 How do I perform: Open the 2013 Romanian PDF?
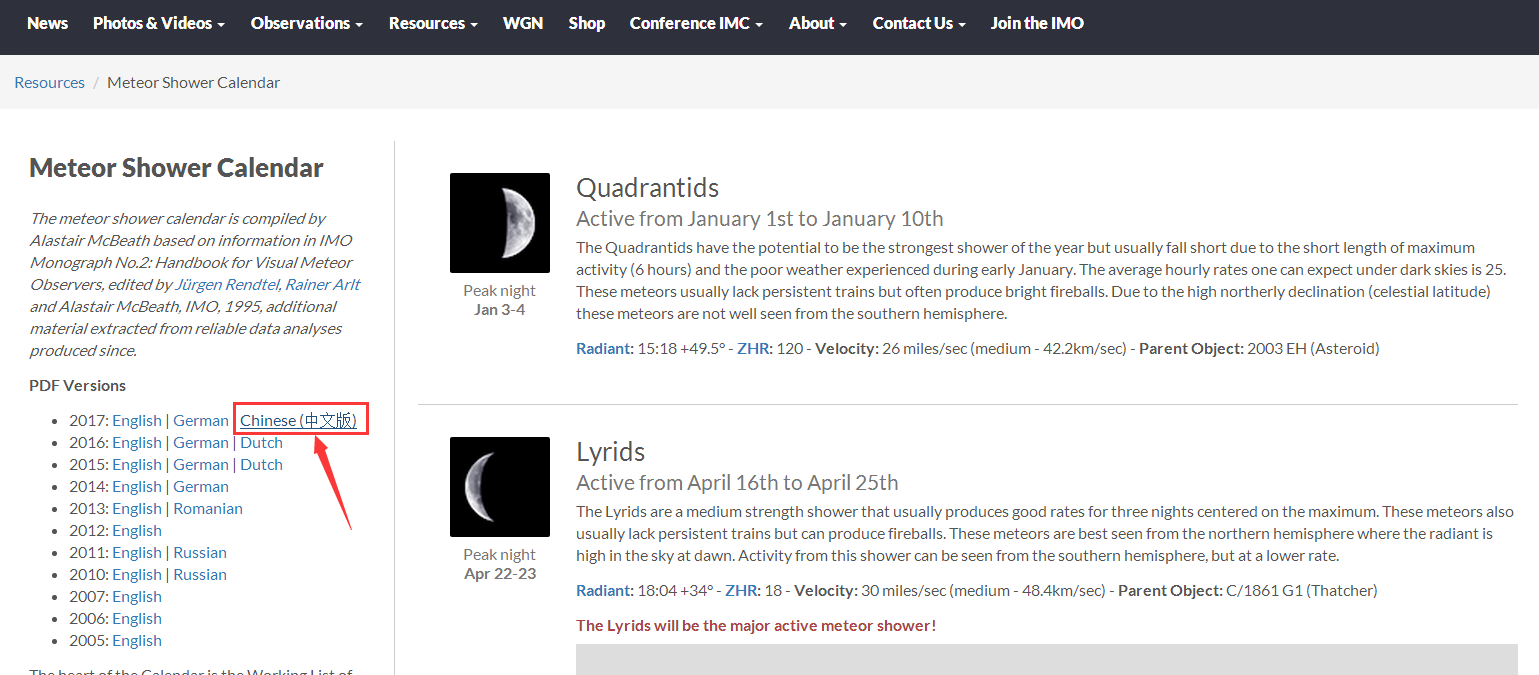tap(208, 508)
